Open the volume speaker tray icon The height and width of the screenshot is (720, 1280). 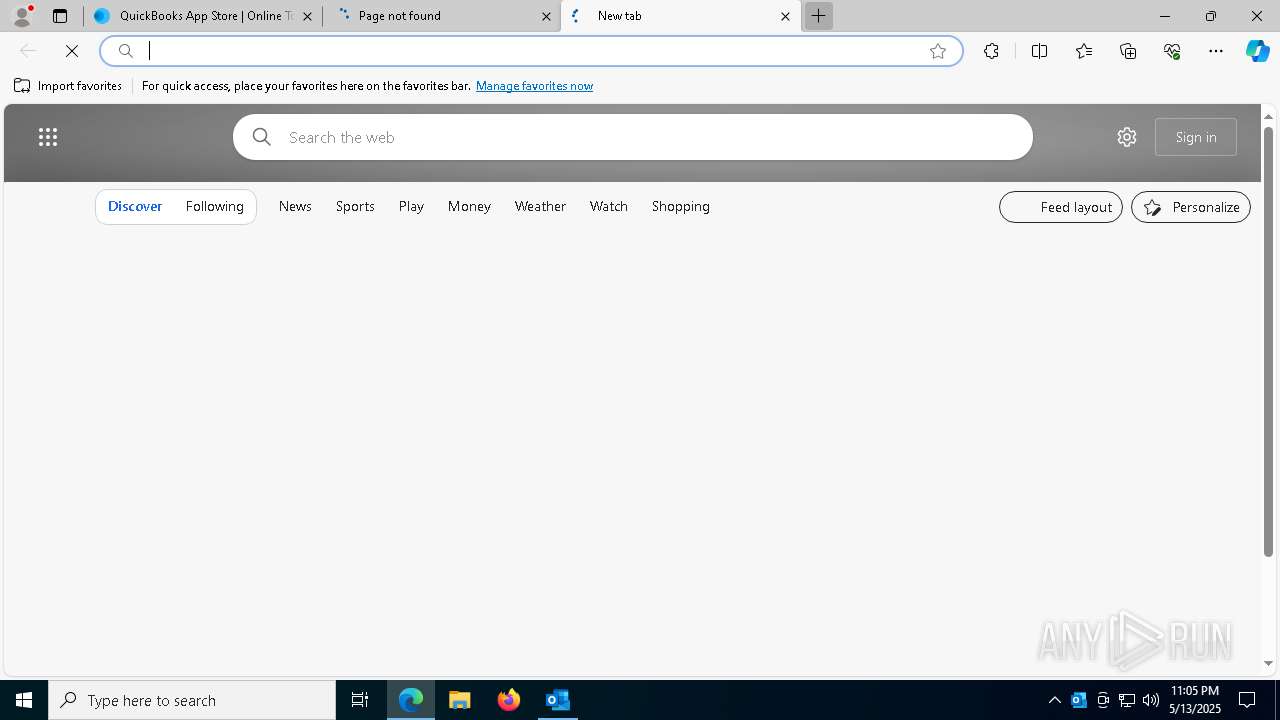point(1151,700)
